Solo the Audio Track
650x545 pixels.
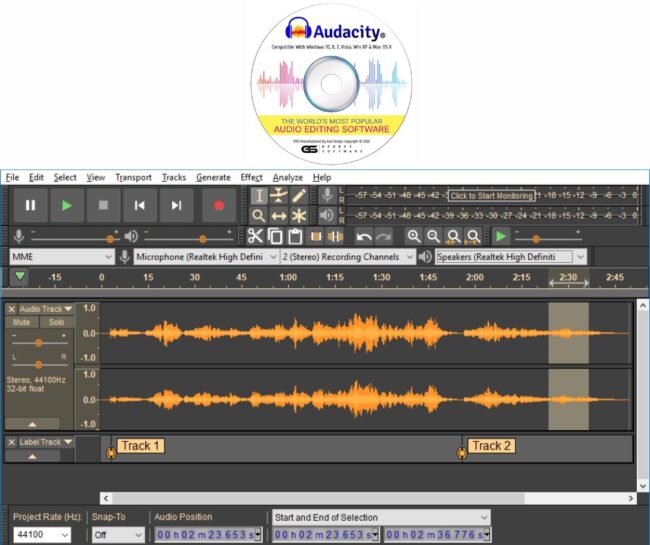coord(56,322)
